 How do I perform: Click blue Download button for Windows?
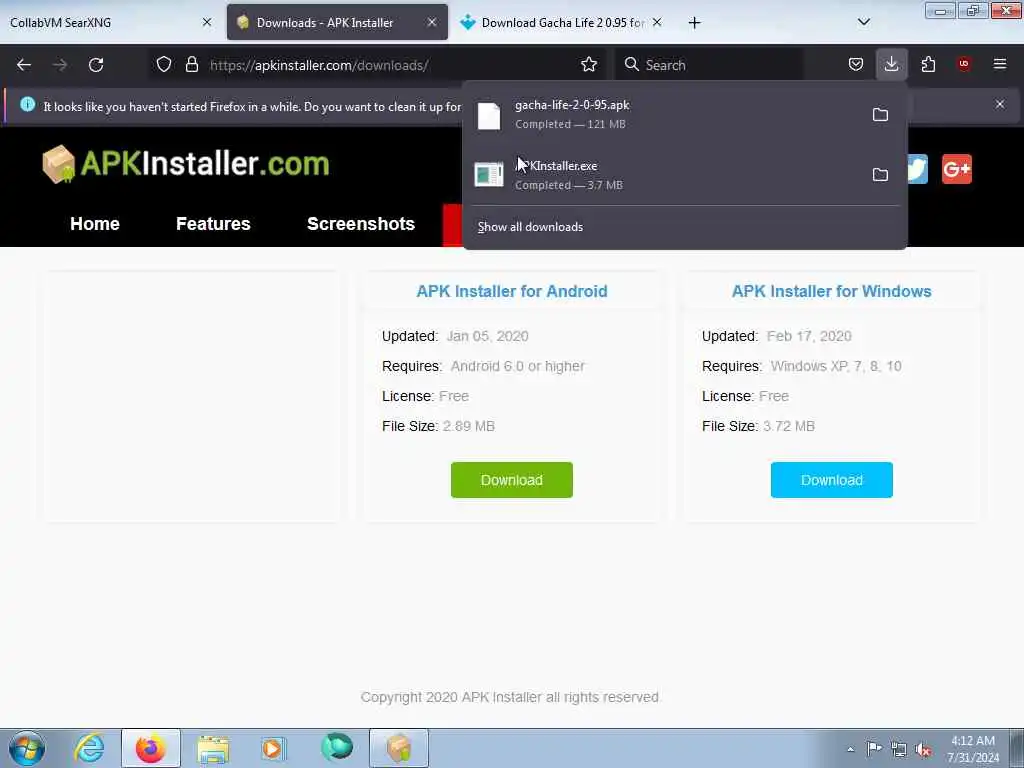click(x=831, y=480)
